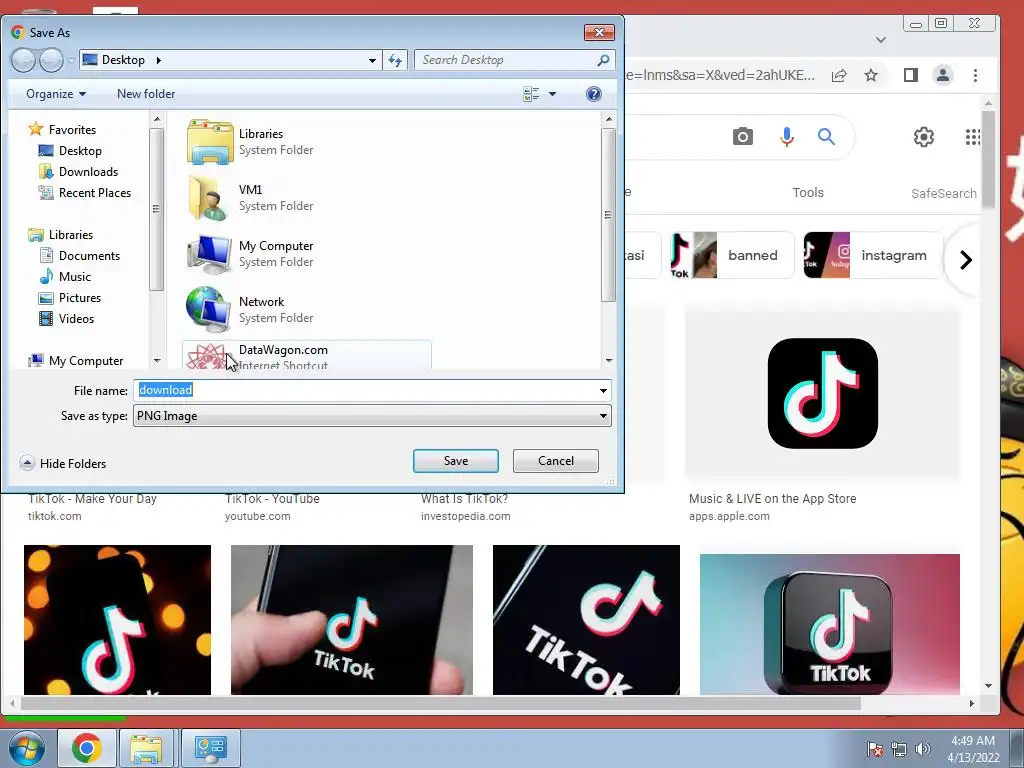Image resolution: width=1024 pixels, height=768 pixels.
Task: Open the App Store TikTok logo thumbnail
Action: (823, 394)
